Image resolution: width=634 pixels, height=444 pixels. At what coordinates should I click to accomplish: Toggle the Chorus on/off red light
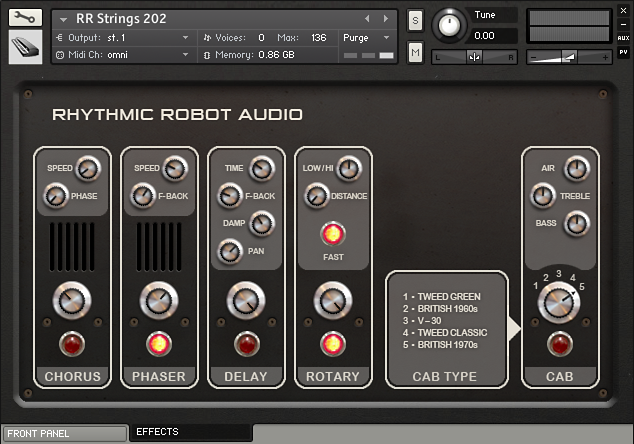[x=72, y=344]
